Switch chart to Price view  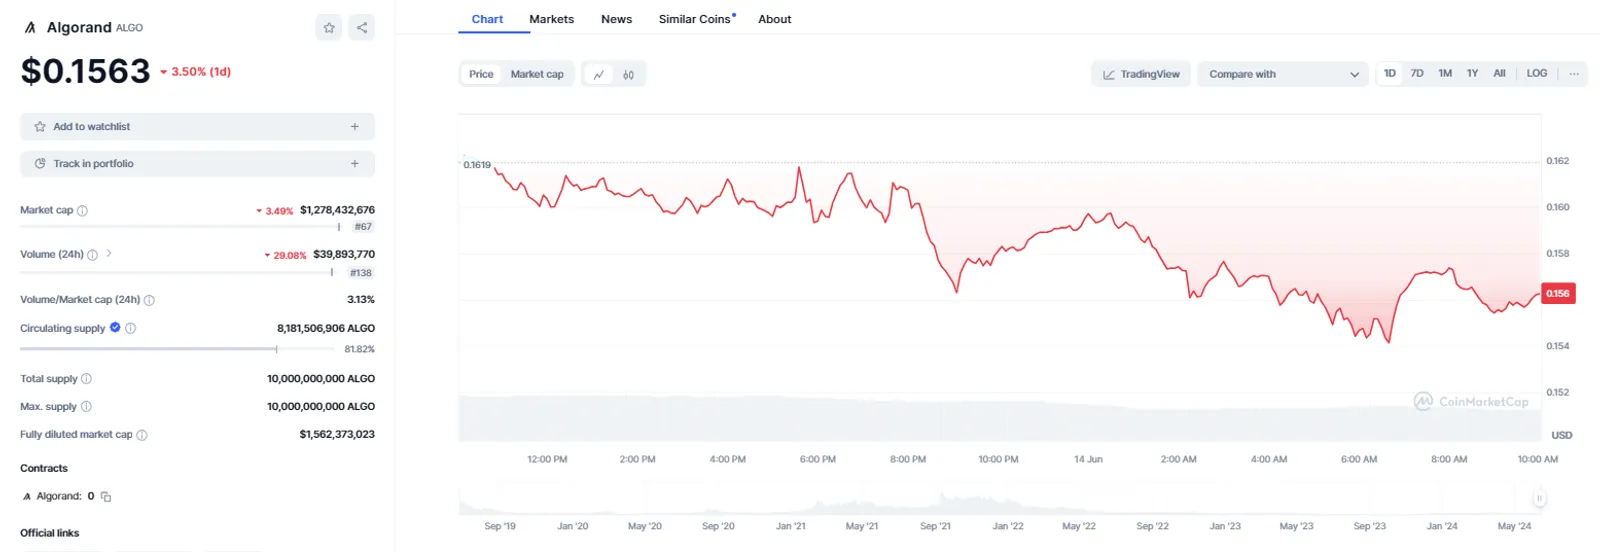point(481,74)
